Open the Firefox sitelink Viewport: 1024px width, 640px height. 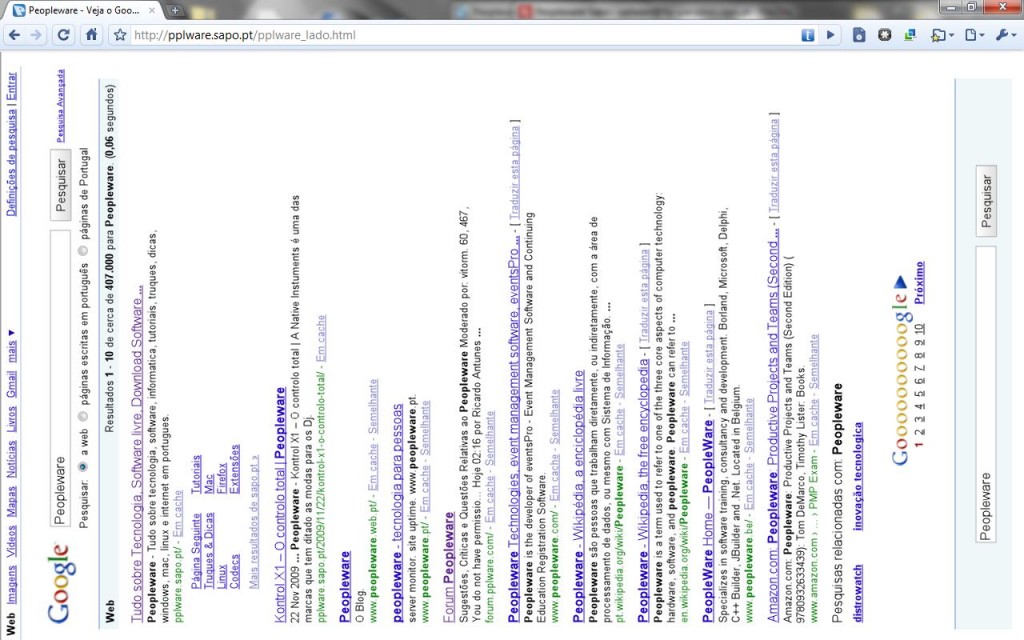(223, 477)
